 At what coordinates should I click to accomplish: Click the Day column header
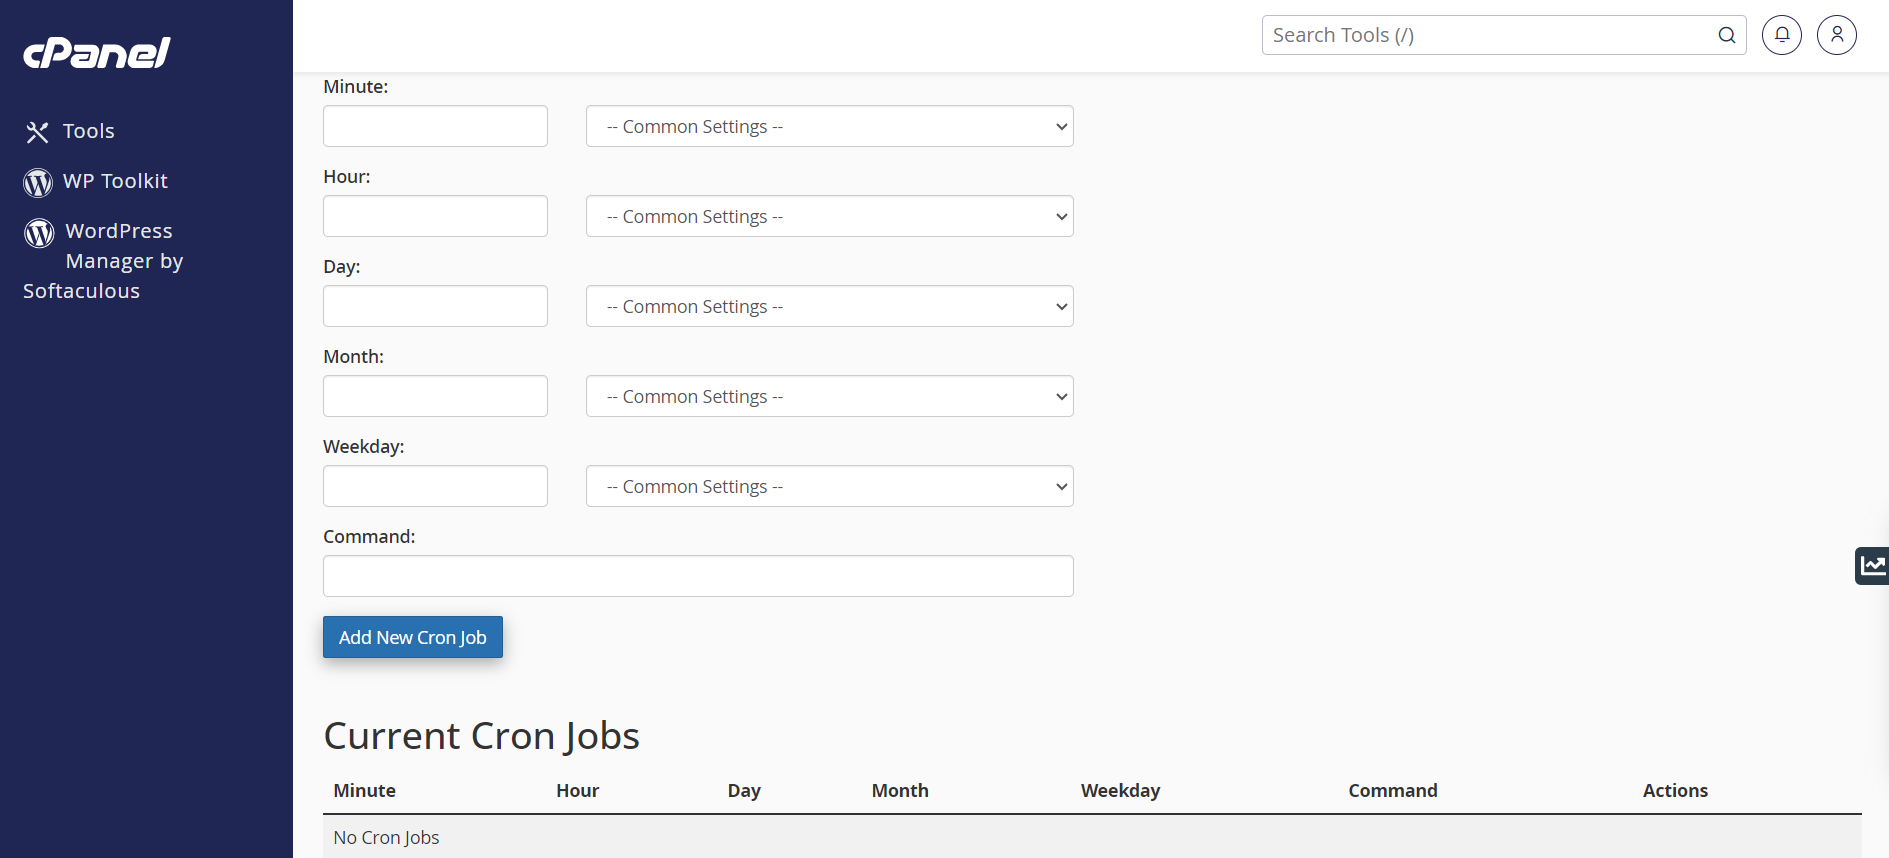[744, 791]
